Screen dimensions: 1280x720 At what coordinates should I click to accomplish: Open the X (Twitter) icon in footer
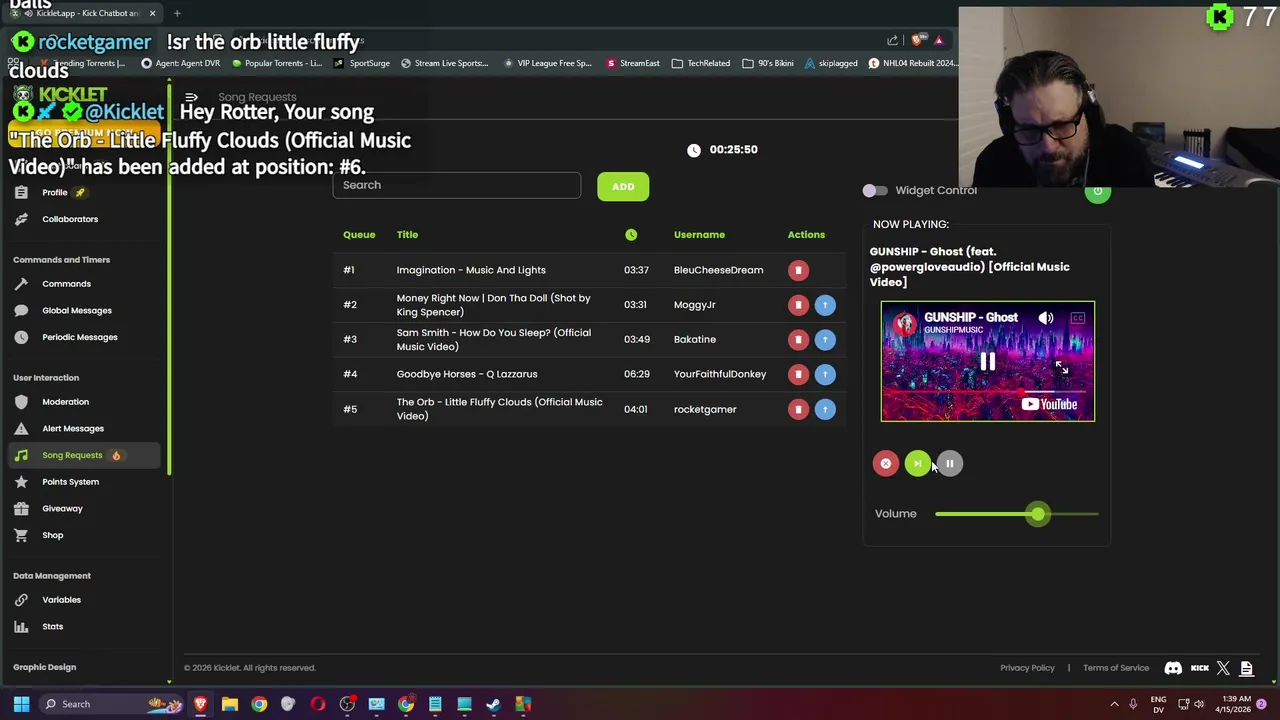pyautogui.click(x=1223, y=668)
